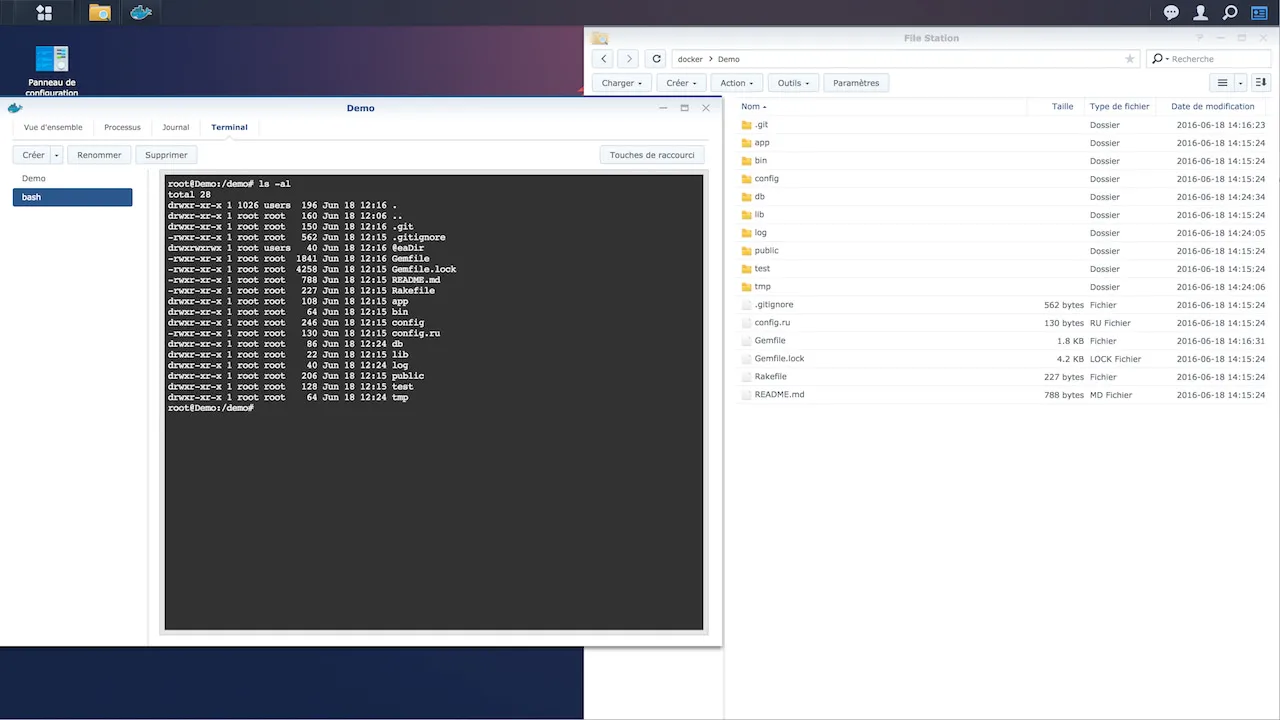Screen dimensions: 1280x720
Task: Click the Paramètres button
Action: click(x=856, y=83)
